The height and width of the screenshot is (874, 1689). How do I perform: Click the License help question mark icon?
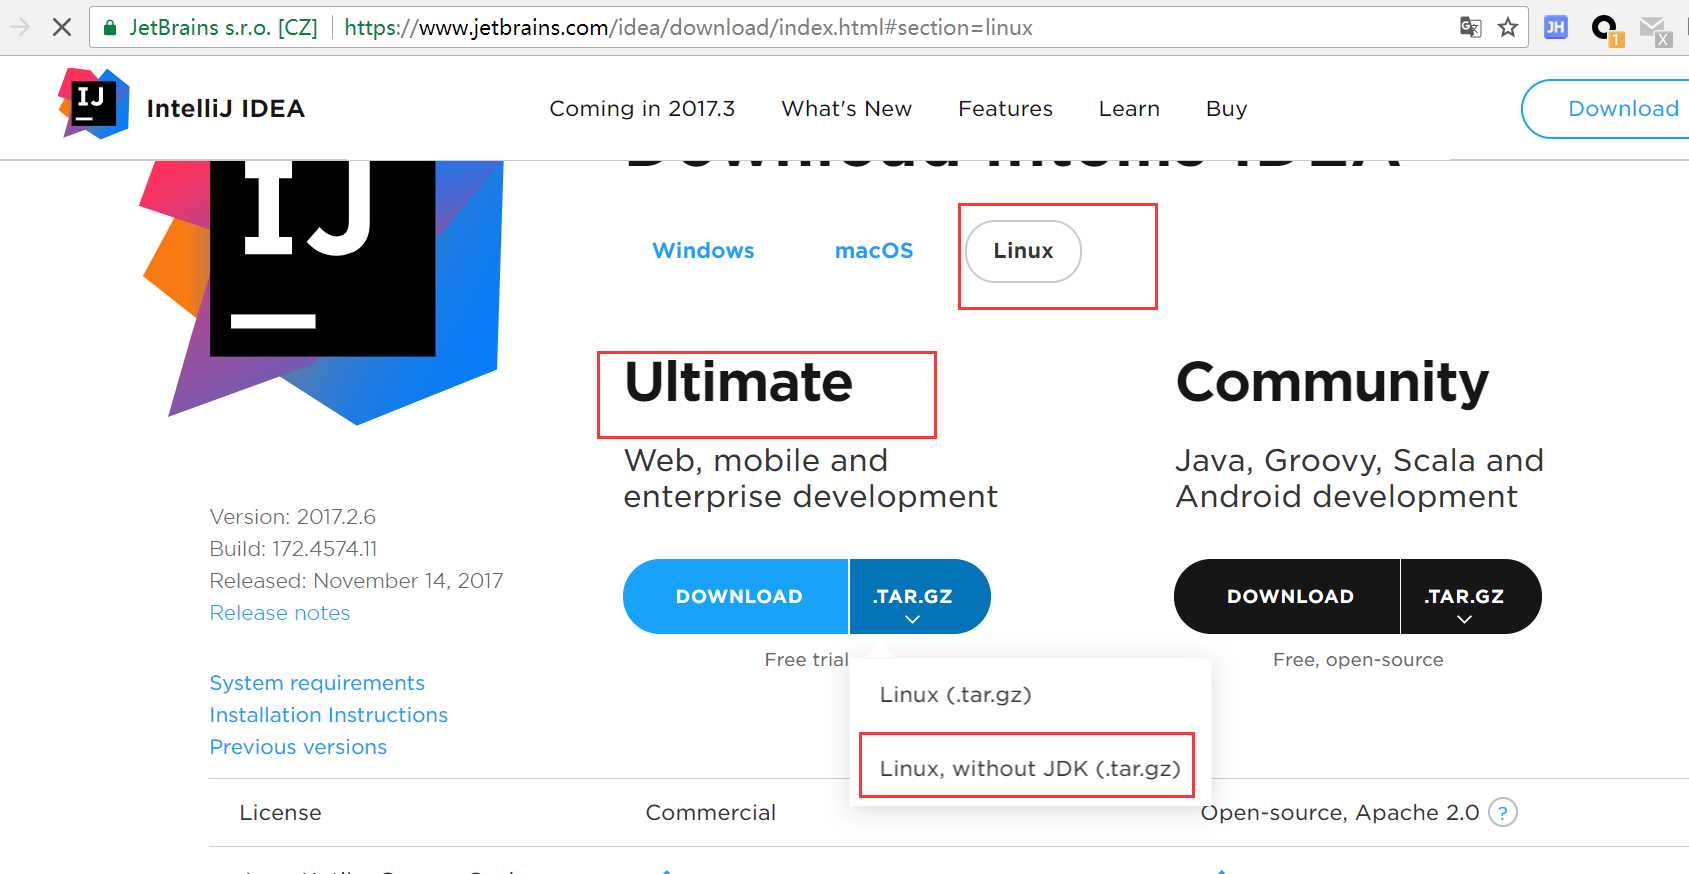(1502, 812)
